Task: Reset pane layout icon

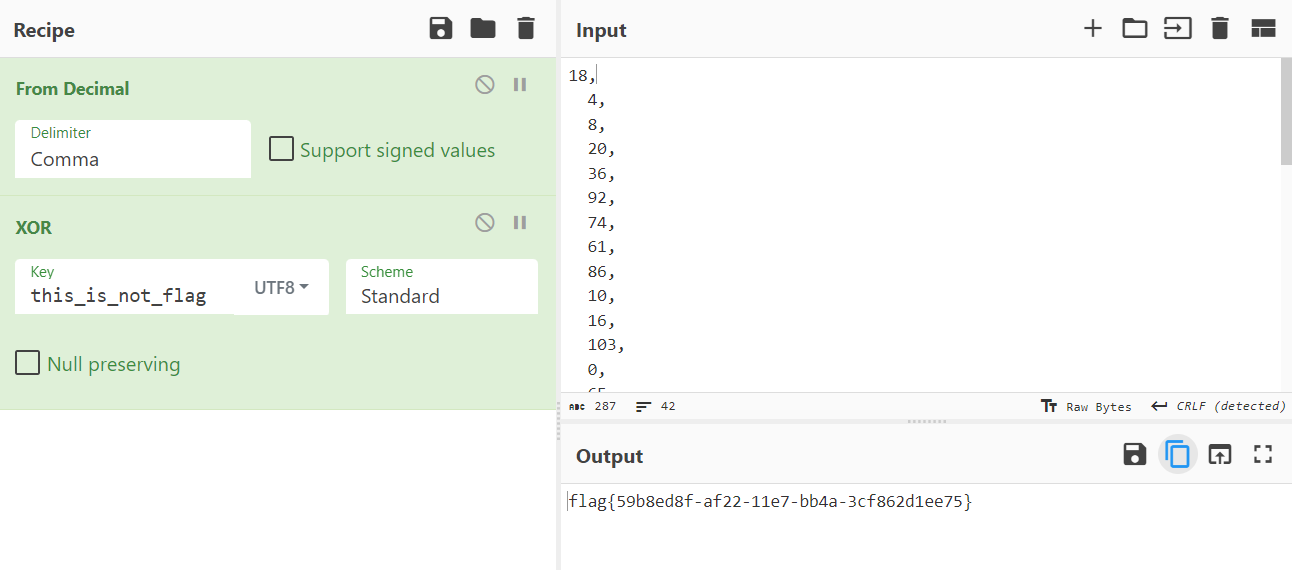Action: point(1263,29)
